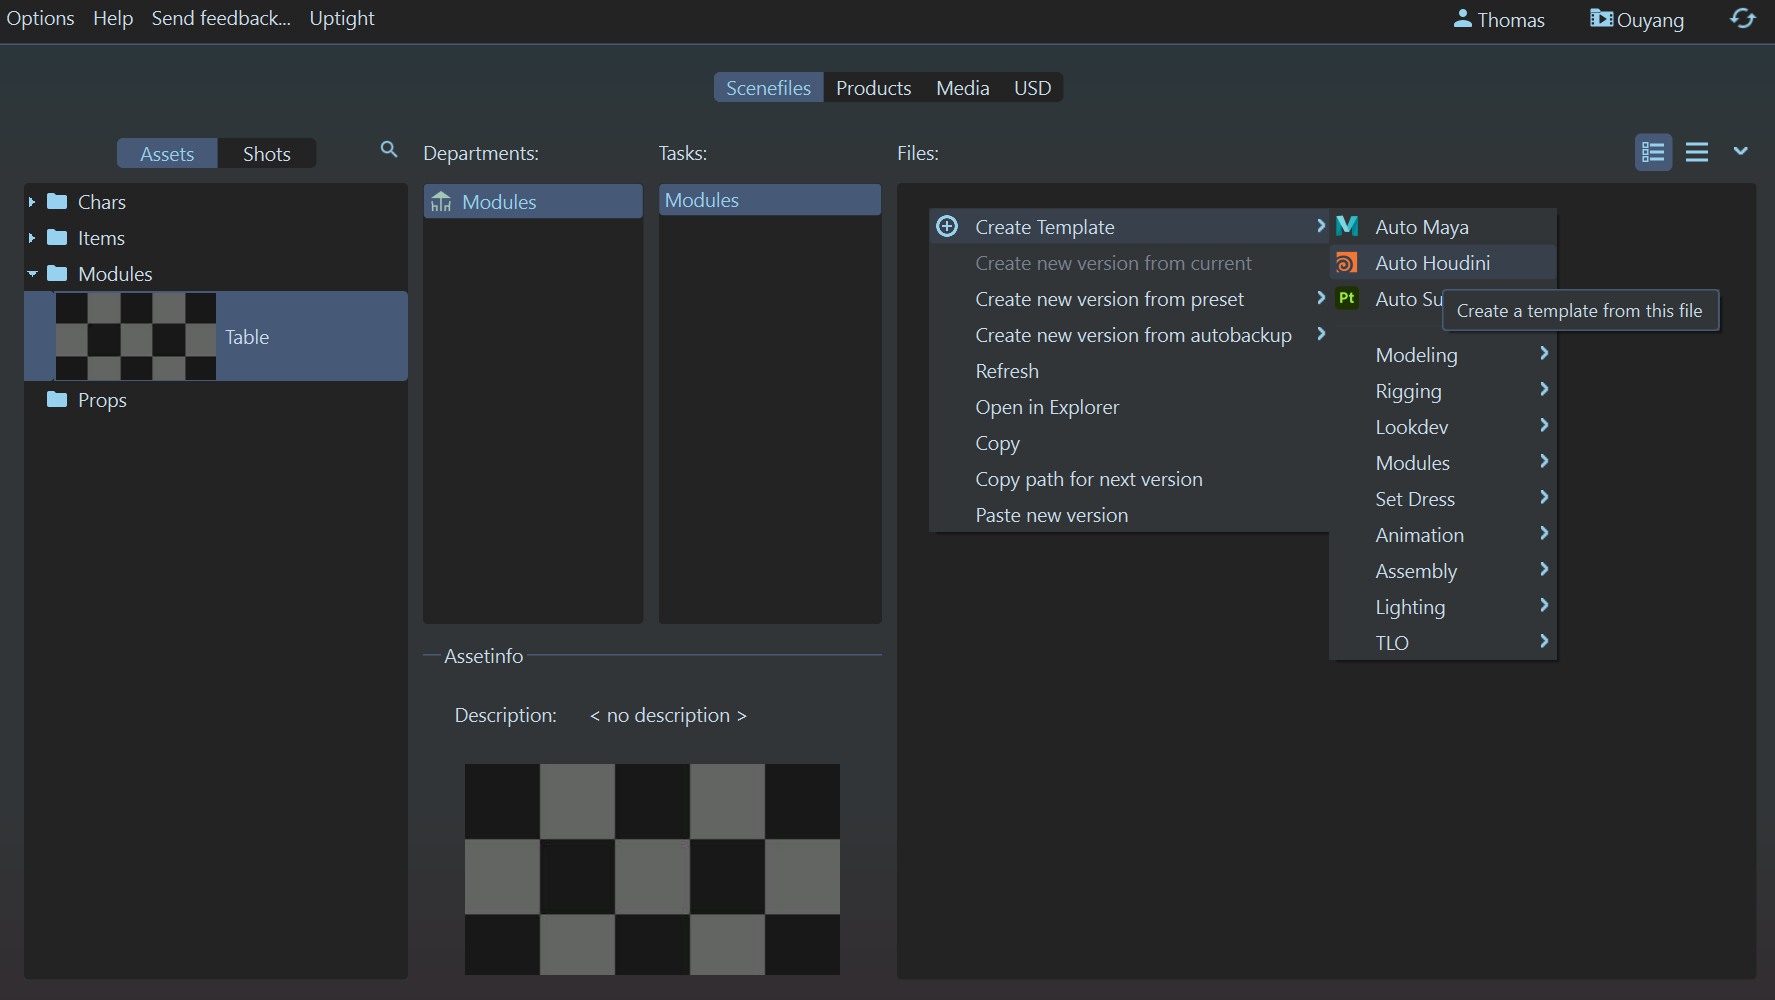Select Refresh from the context menu
1775x1000 pixels.
point(1007,371)
